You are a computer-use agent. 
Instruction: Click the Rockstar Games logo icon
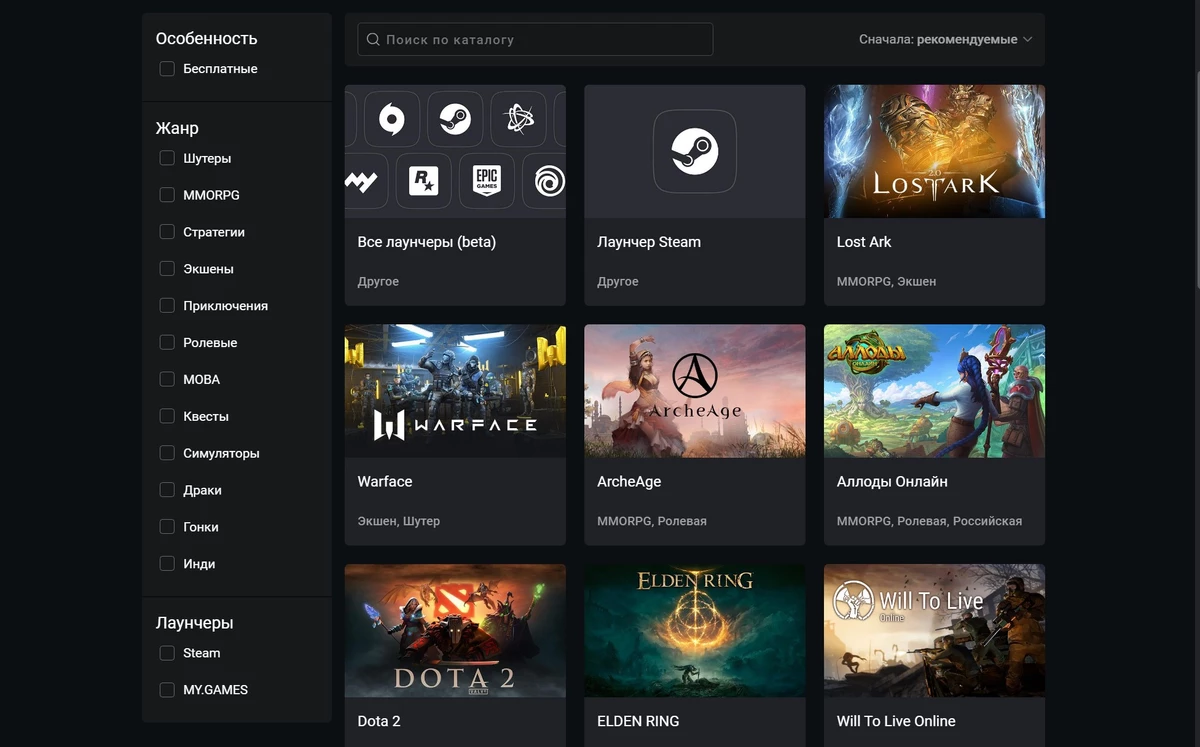[x=424, y=181]
